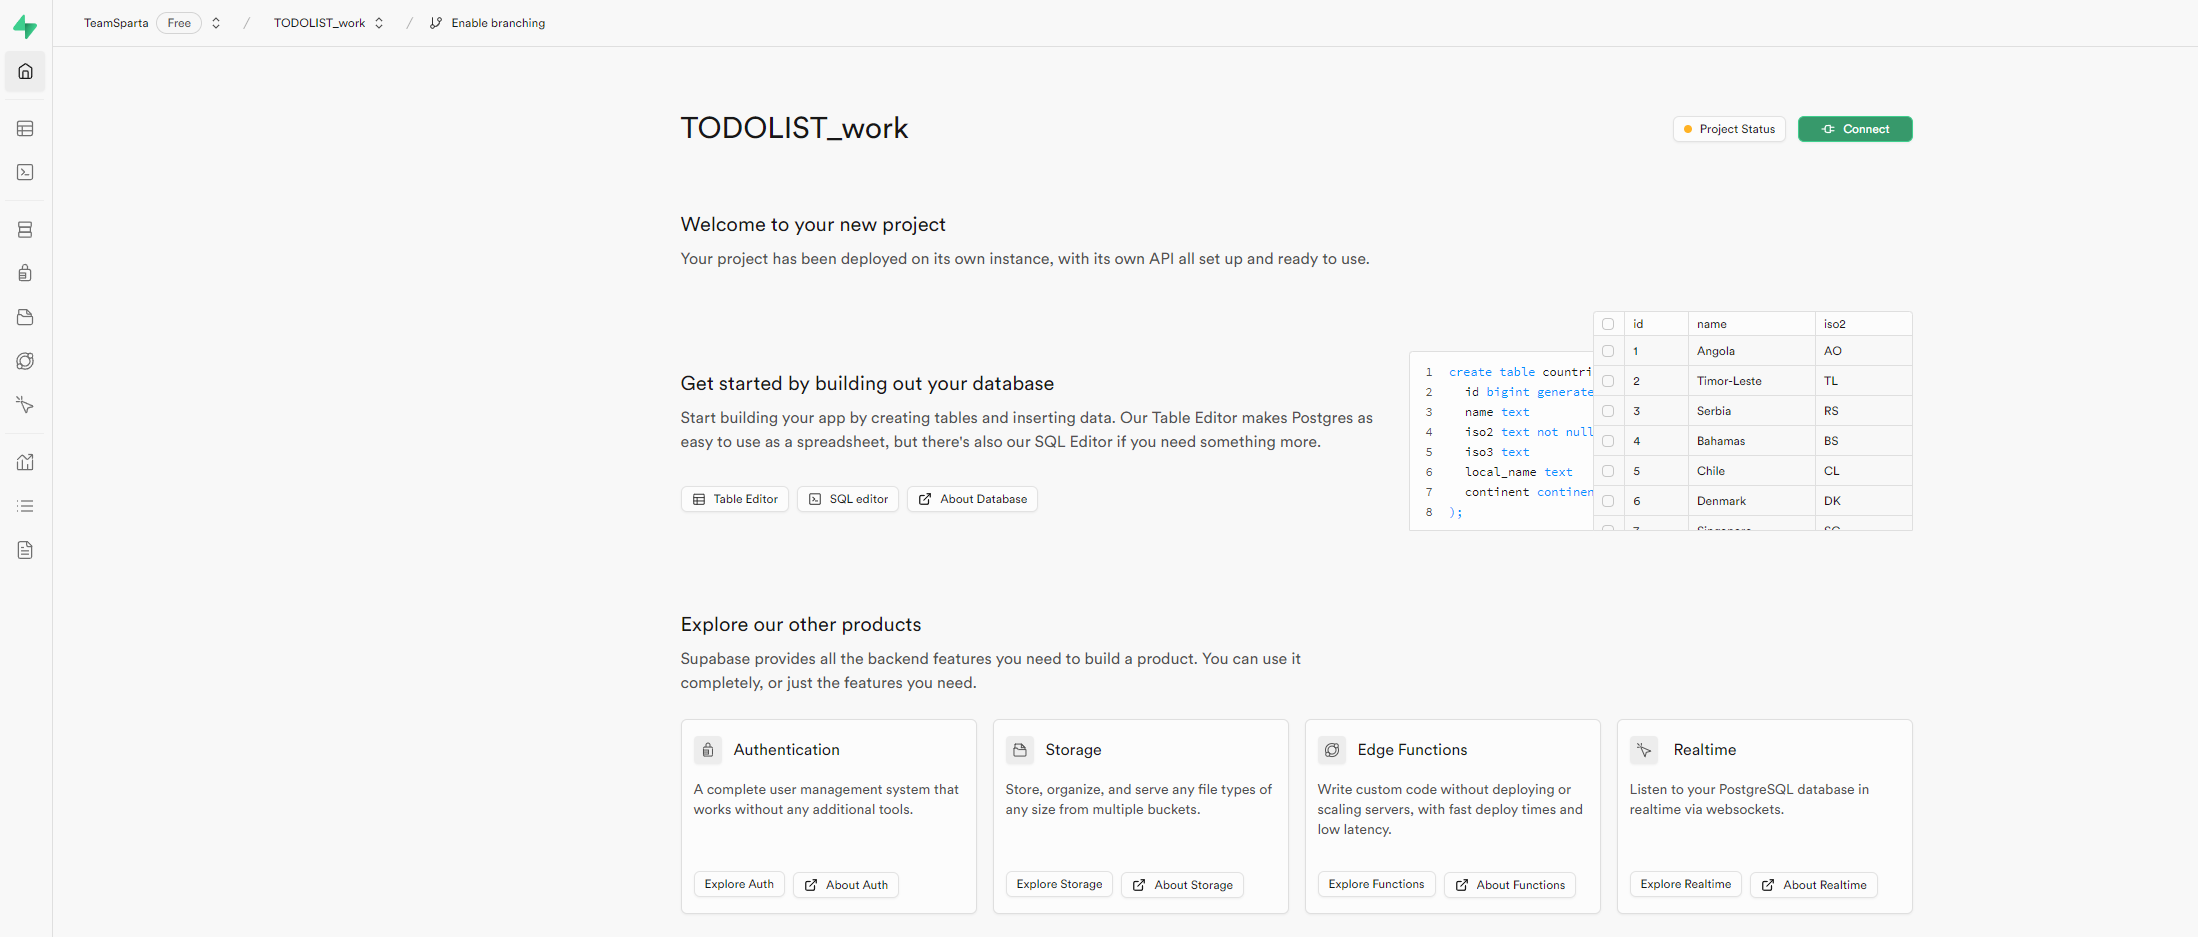Open About Database link
This screenshot has width=2198, height=937.
(972, 499)
